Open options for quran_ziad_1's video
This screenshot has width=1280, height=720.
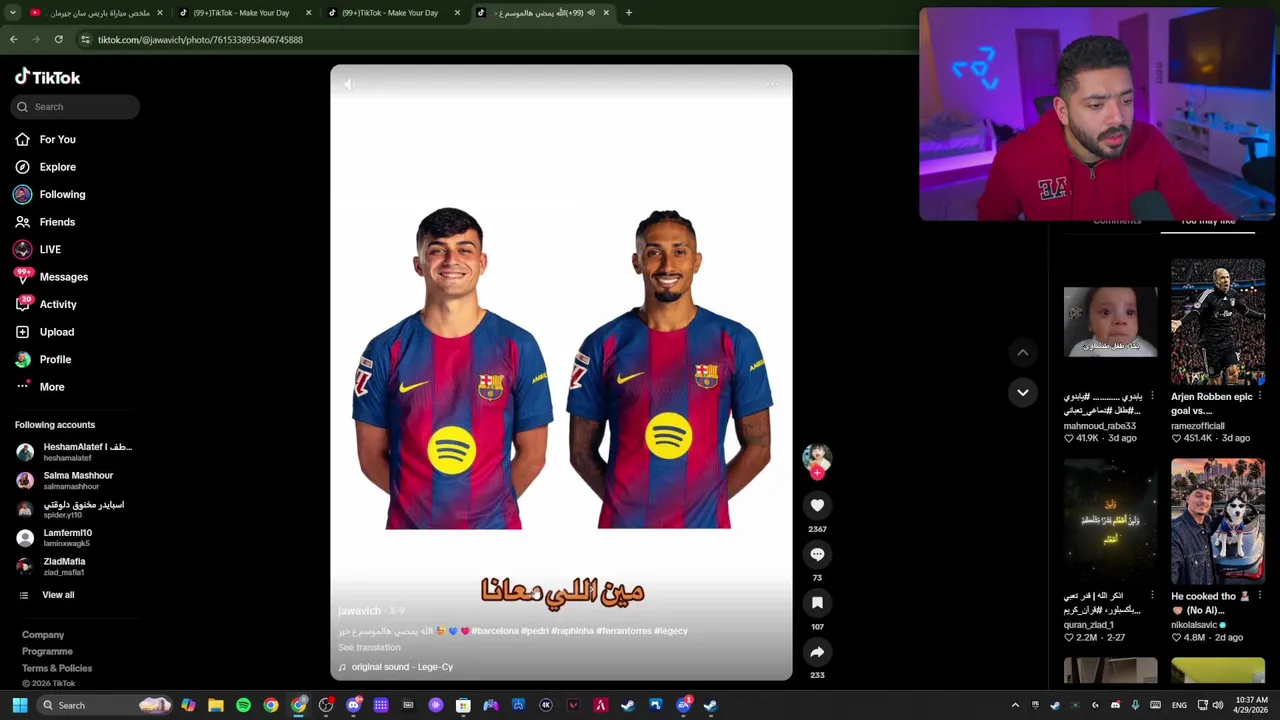tap(1152, 596)
